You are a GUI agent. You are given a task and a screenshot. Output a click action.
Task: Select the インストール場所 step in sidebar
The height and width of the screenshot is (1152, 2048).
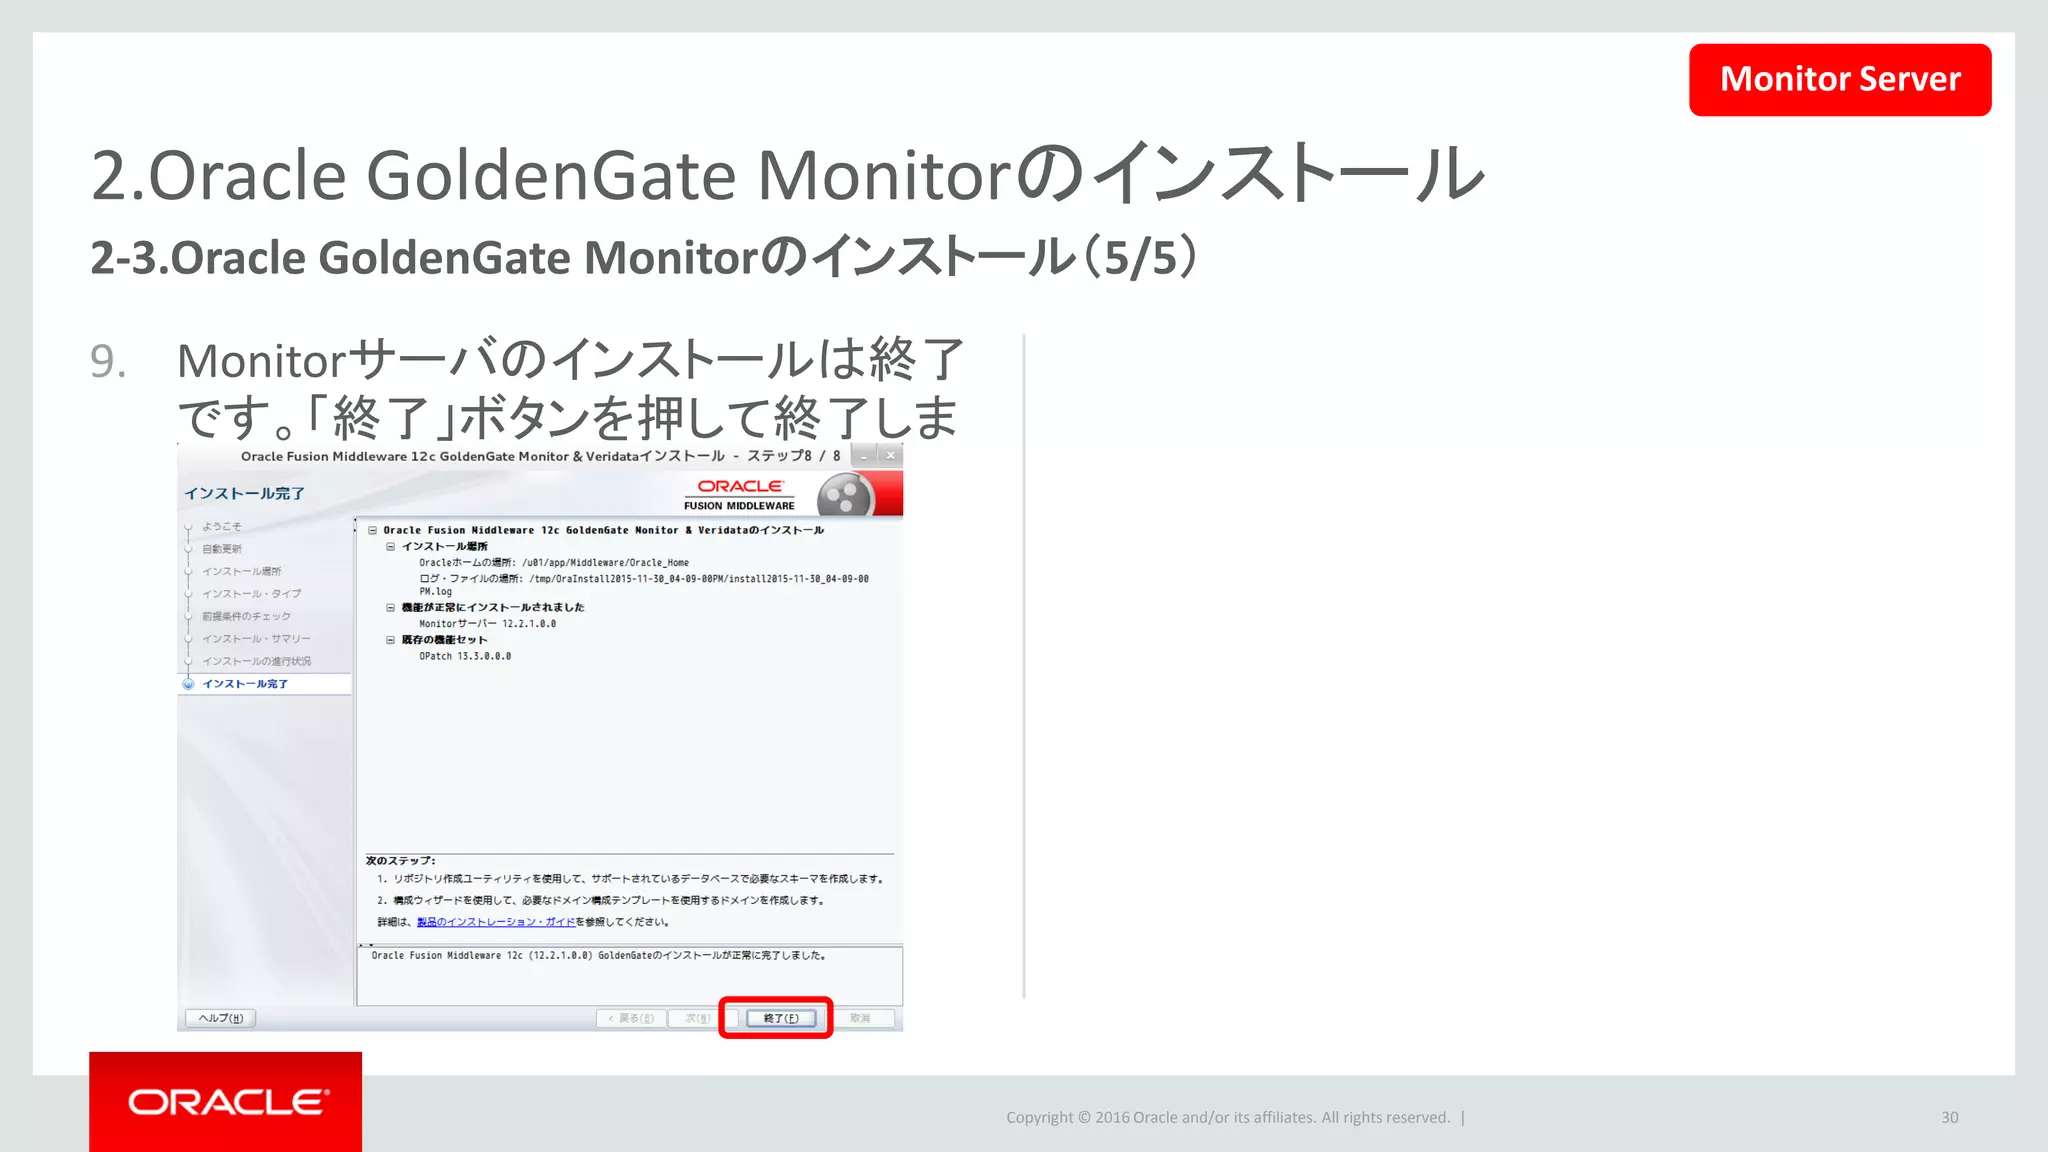point(241,571)
